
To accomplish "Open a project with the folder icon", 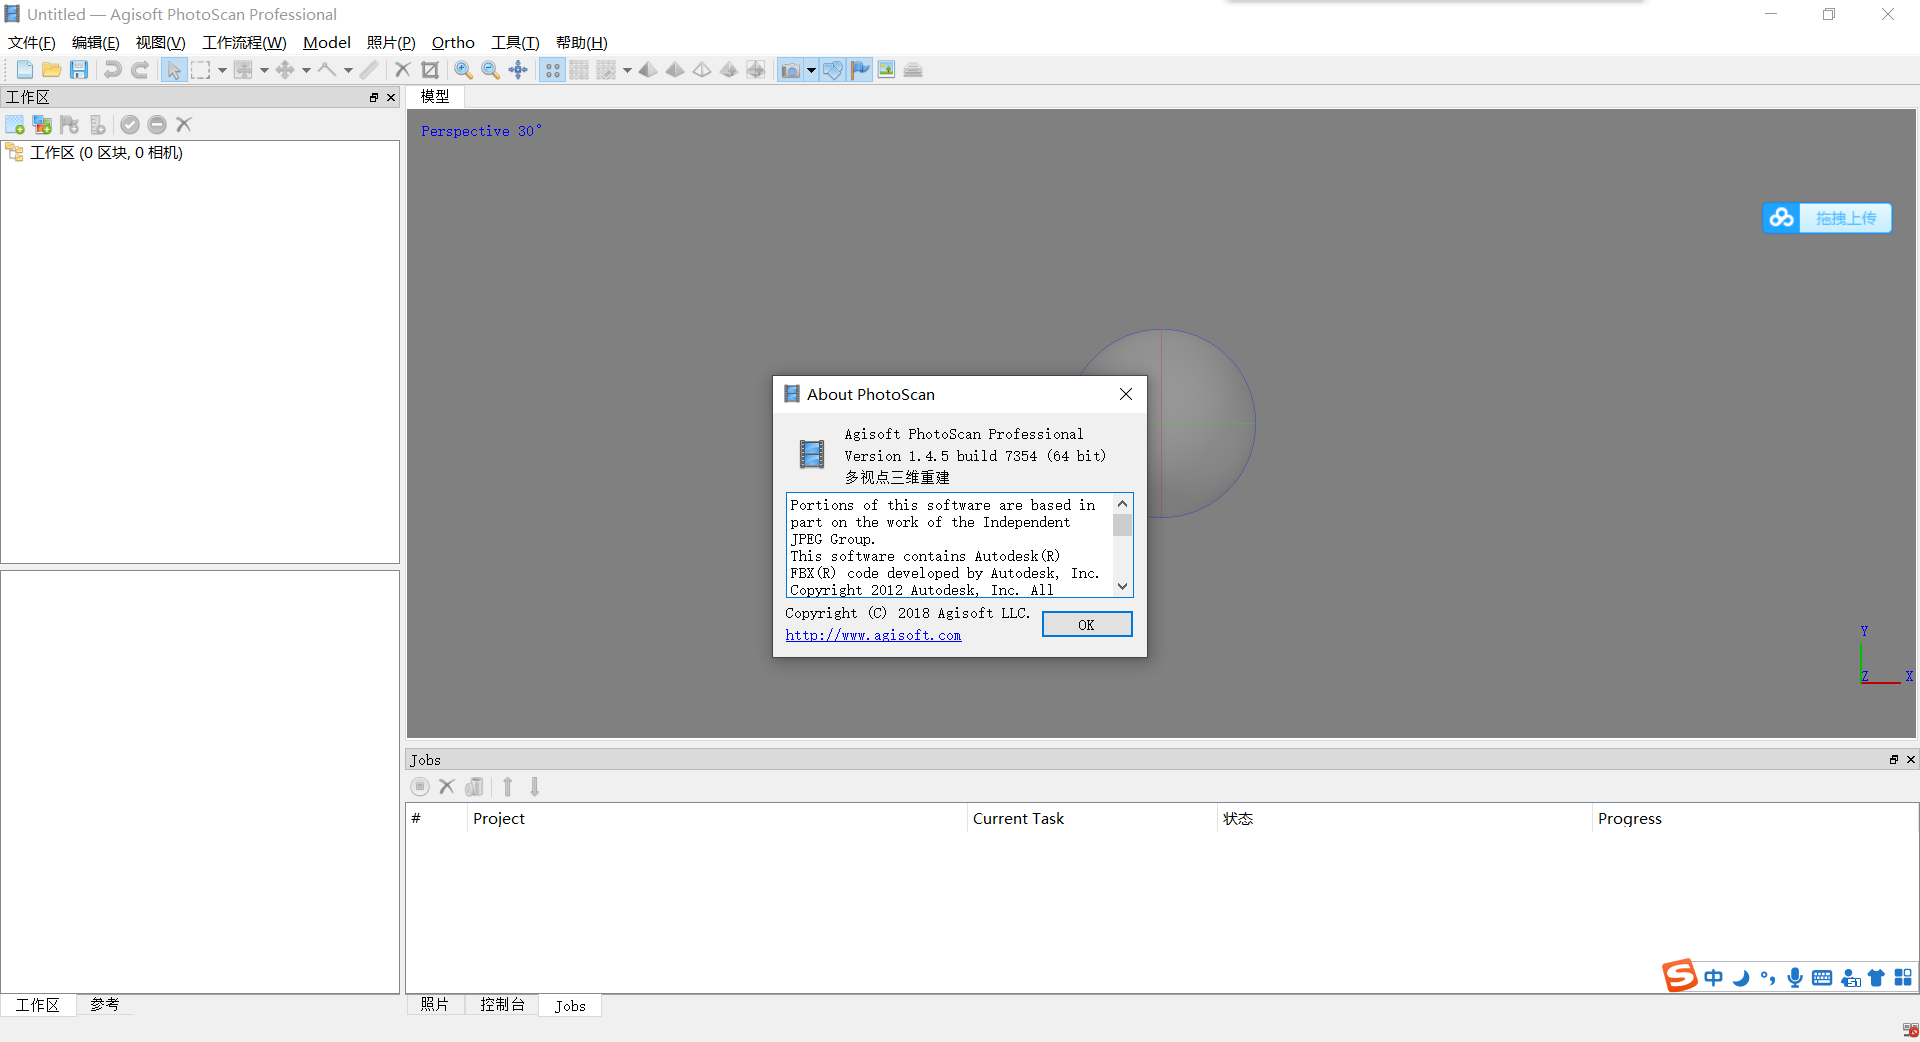I will [52, 70].
